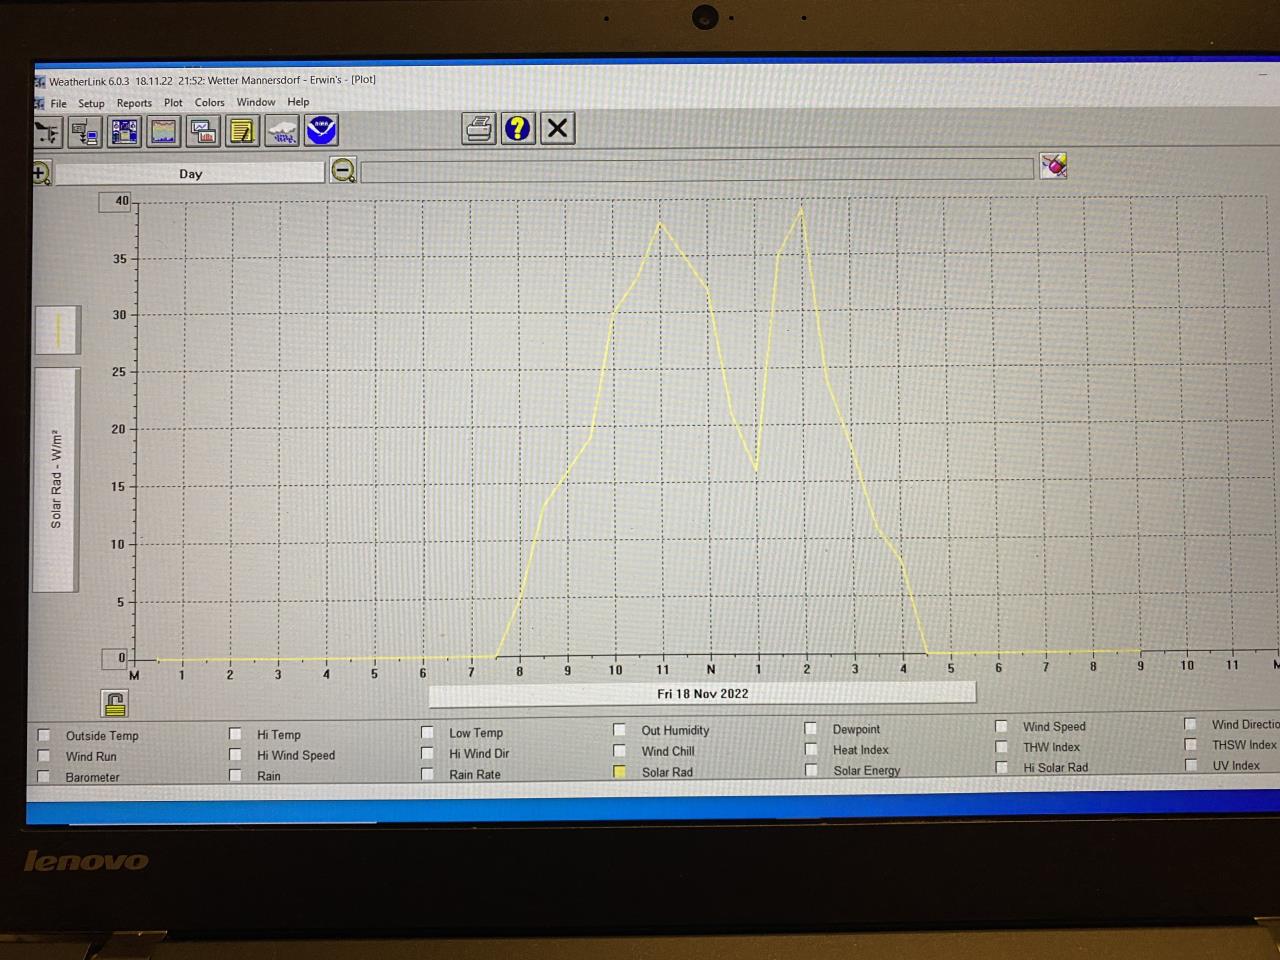Screen dimensions: 1280x960
Task: Open the plot window icon
Action: (x=203, y=132)
